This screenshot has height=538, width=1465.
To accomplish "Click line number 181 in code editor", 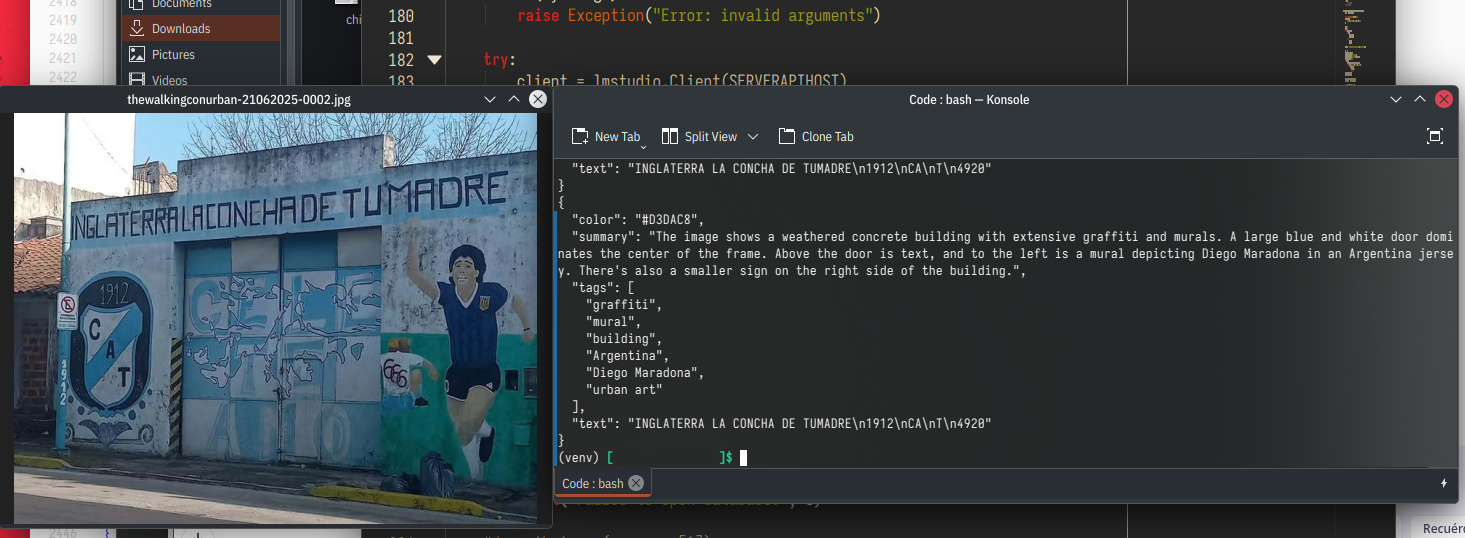I will [x=400, y=39].
